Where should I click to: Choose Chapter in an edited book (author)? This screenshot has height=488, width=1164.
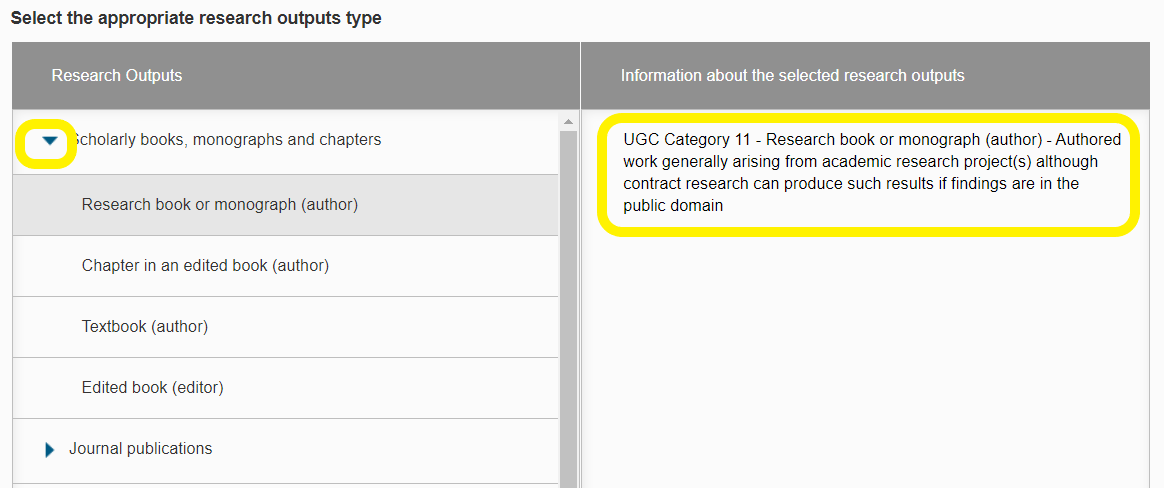[x=286, y=266]
